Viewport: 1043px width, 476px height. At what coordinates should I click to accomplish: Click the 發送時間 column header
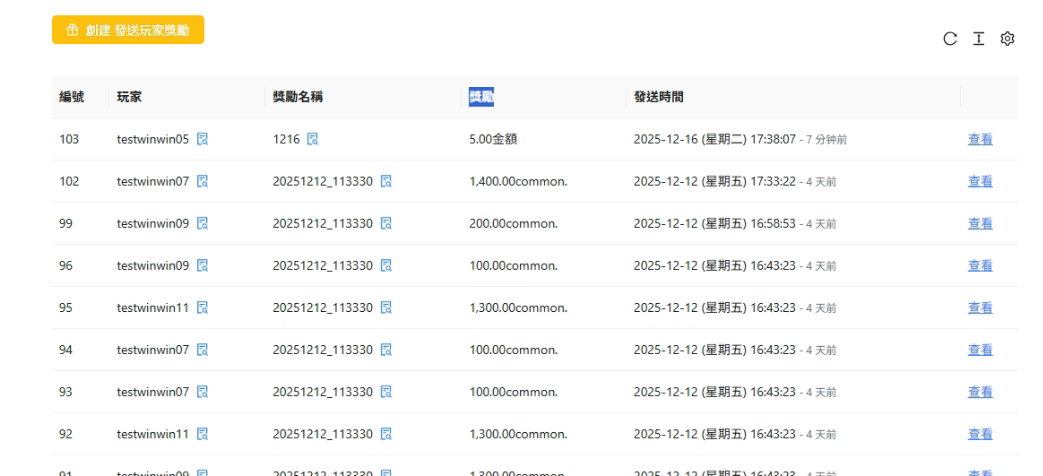(x=658, y=97)
